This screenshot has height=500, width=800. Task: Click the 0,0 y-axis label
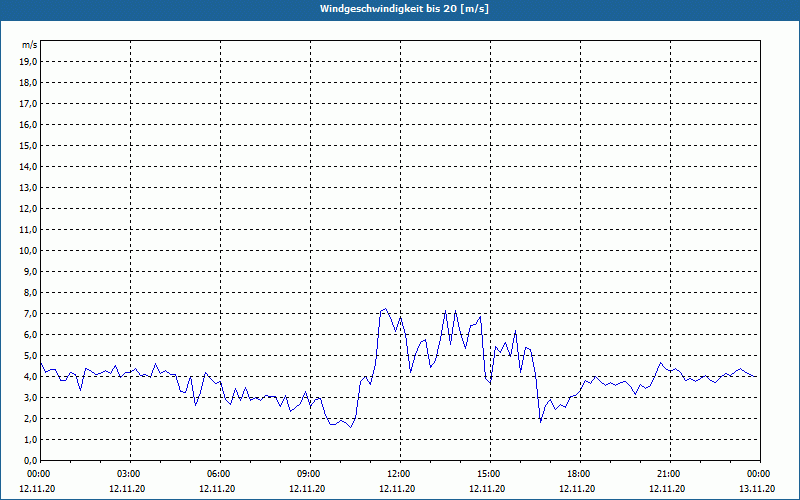(x=30, y=460)
